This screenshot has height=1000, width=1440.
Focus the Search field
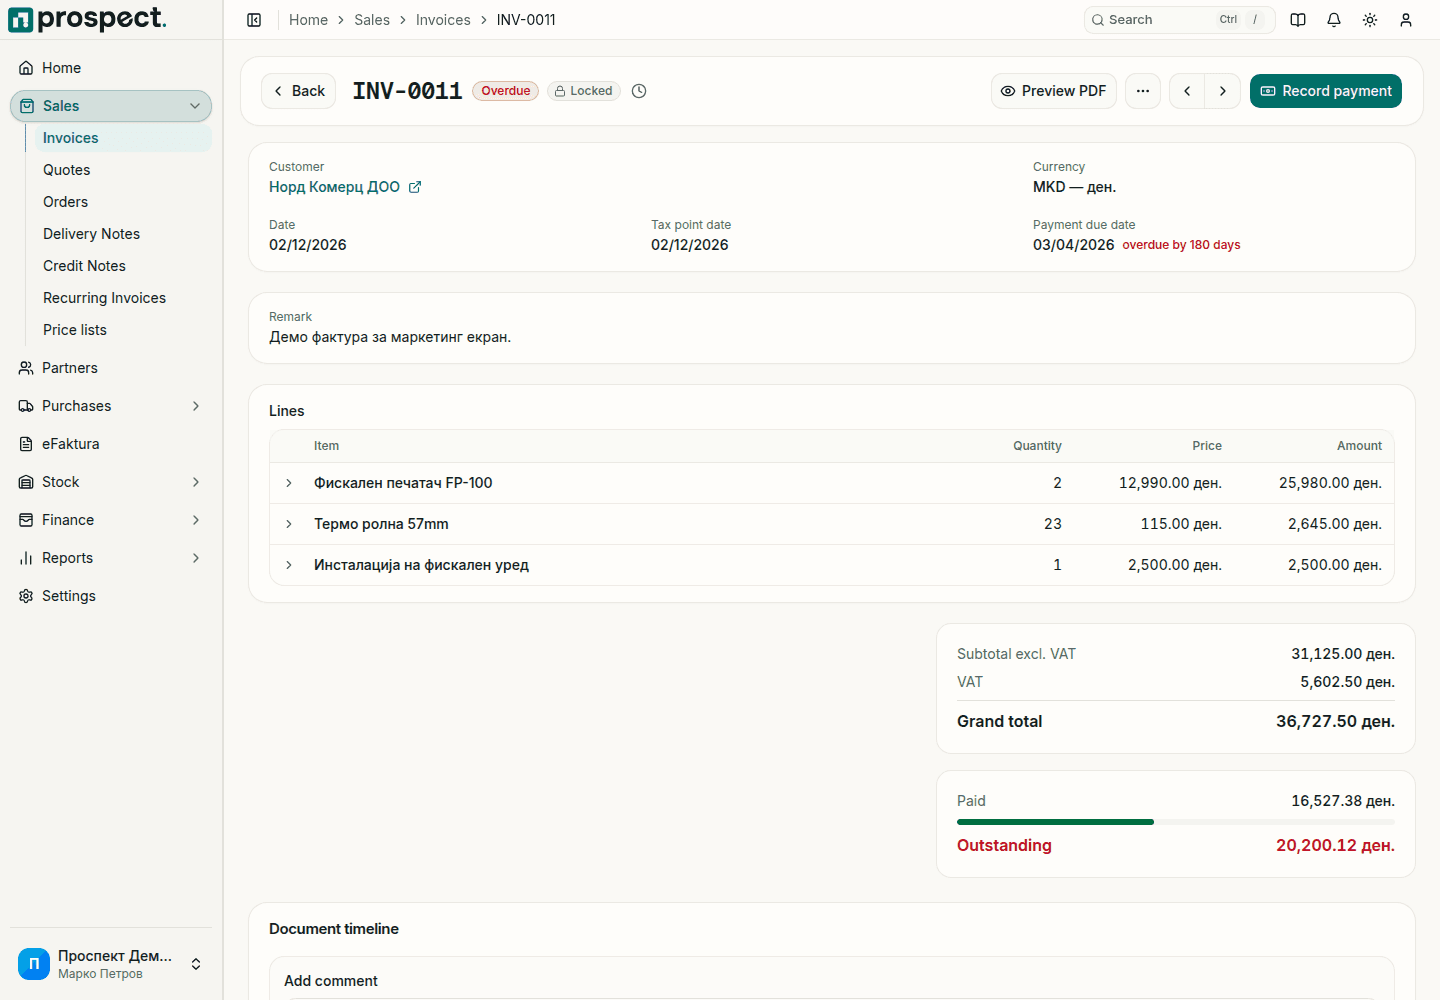tap(1179, 20)
